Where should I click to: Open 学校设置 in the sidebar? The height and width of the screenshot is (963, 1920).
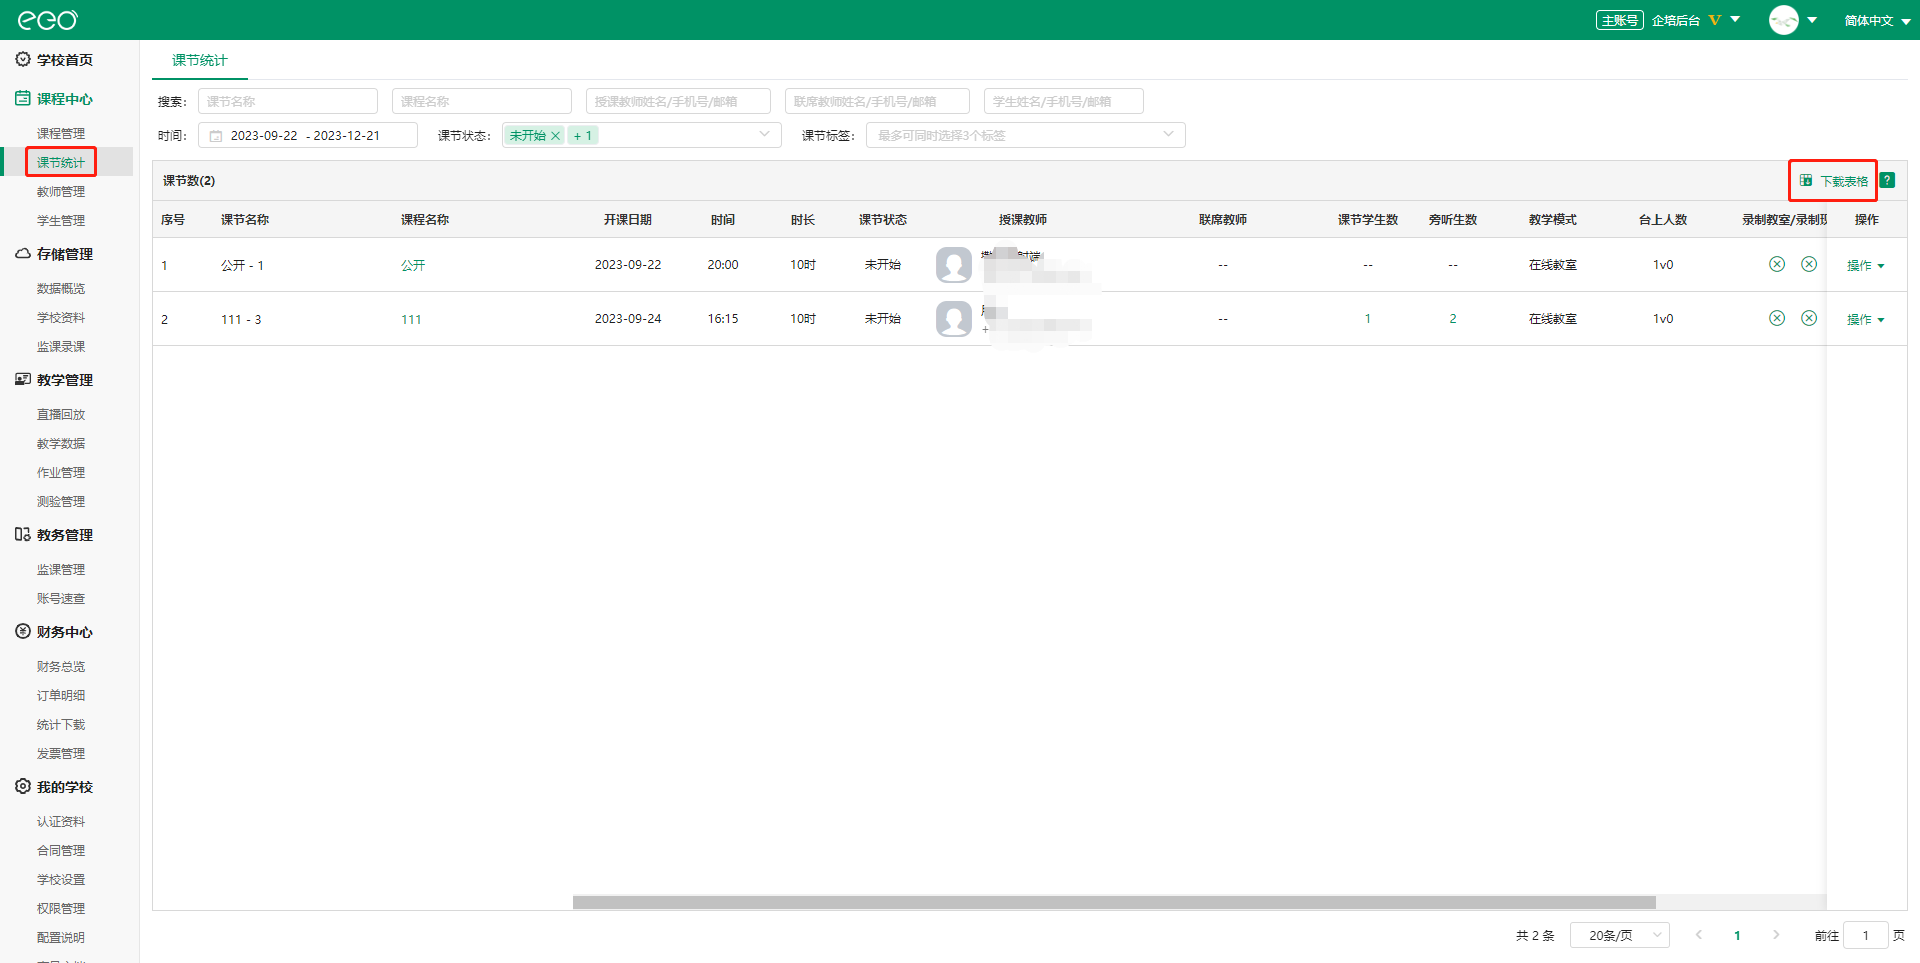pos(61,879)
